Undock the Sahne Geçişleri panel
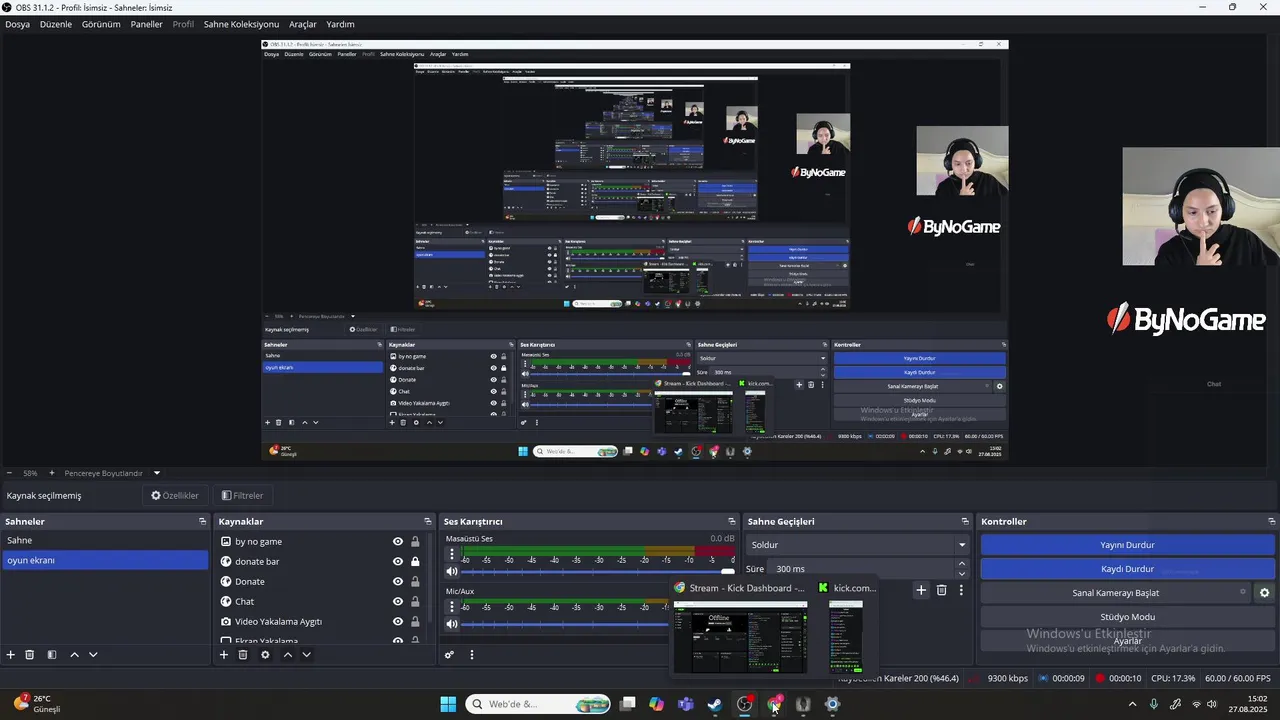The height and width of the screenshot is (720, 1280). [965, 522]
